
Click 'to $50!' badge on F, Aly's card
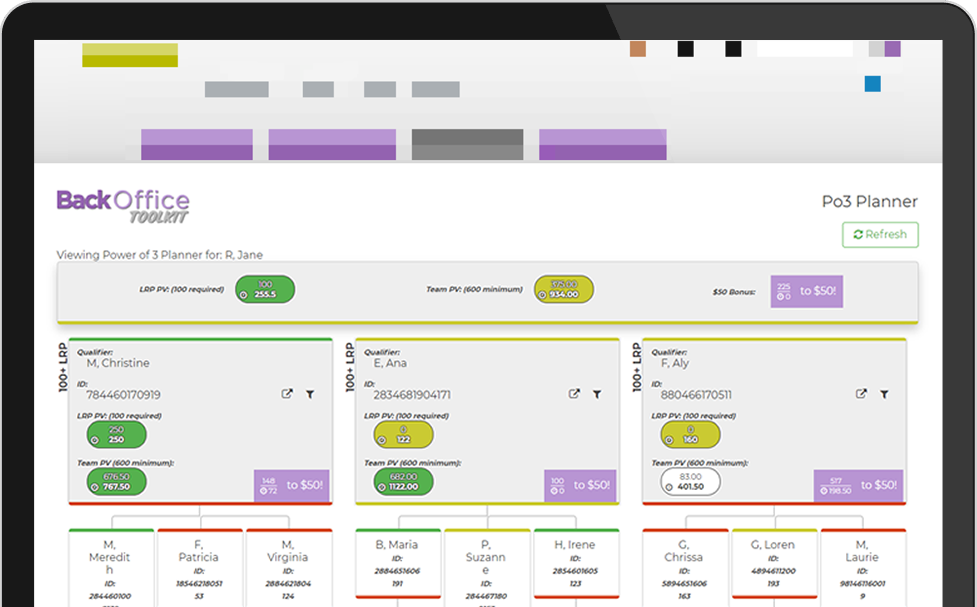pos(858,485)
